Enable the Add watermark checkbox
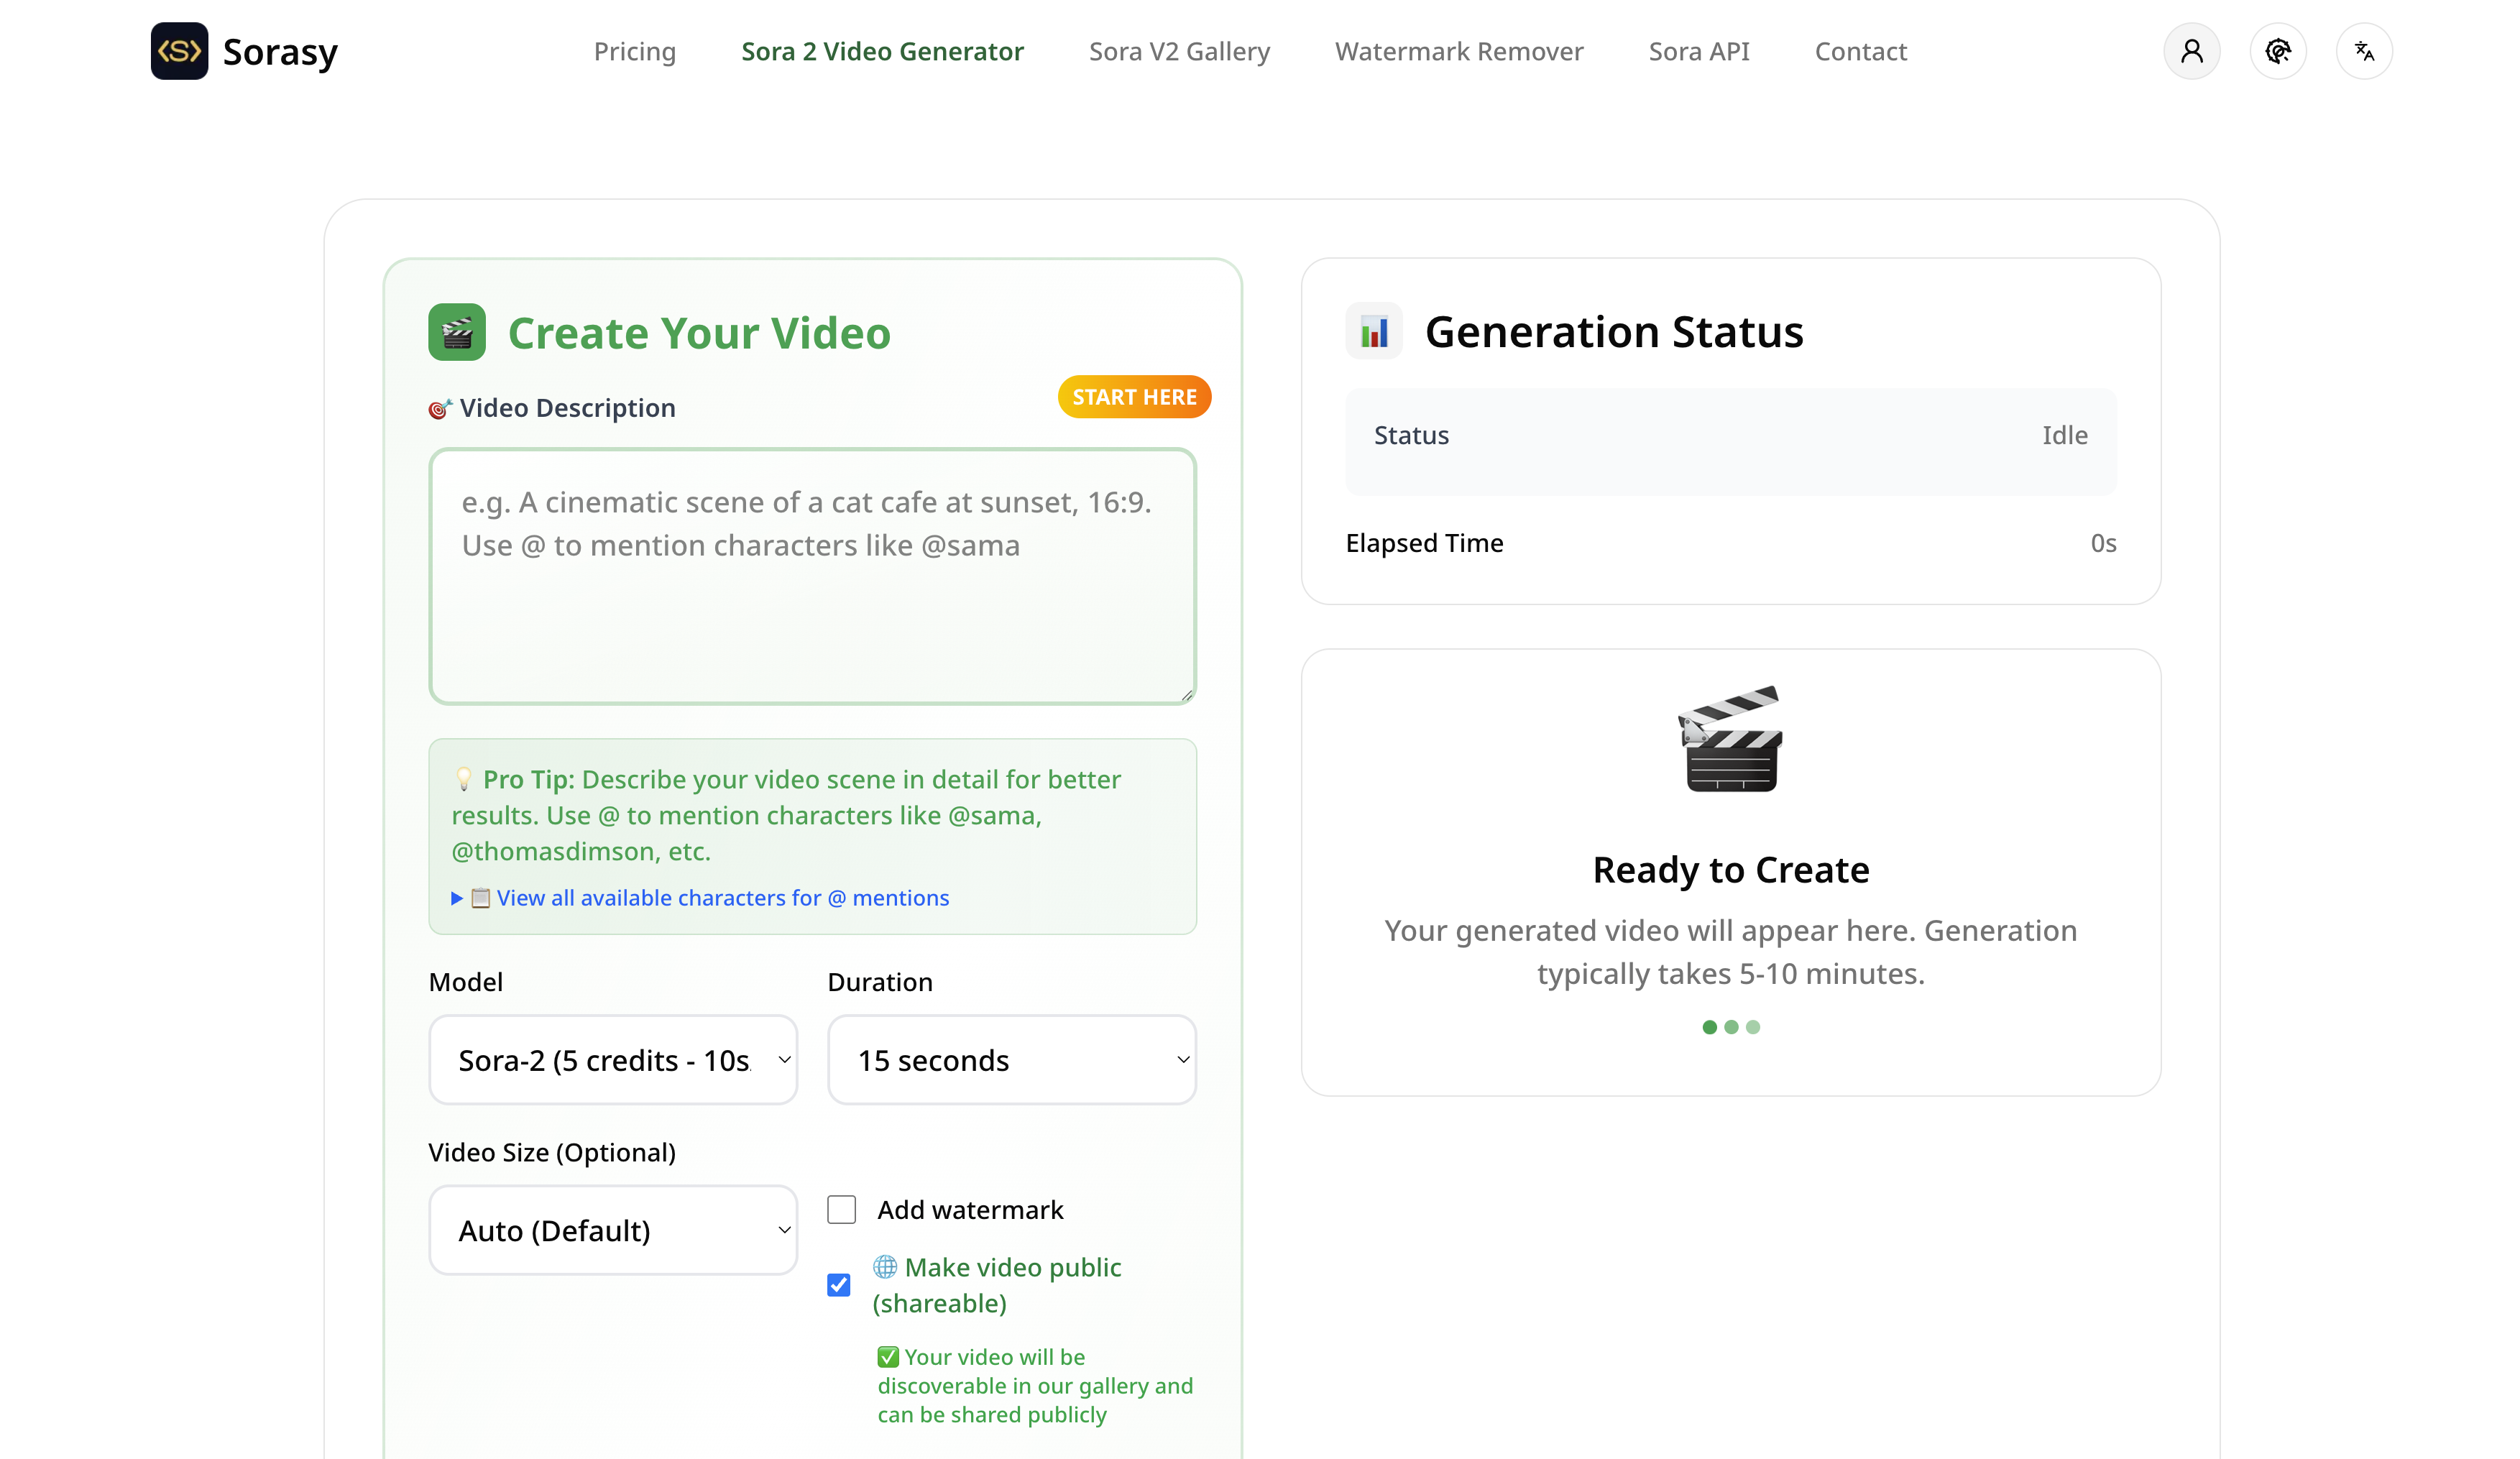Viewport: 2520px width, 1459px height. coord(841,1210)
